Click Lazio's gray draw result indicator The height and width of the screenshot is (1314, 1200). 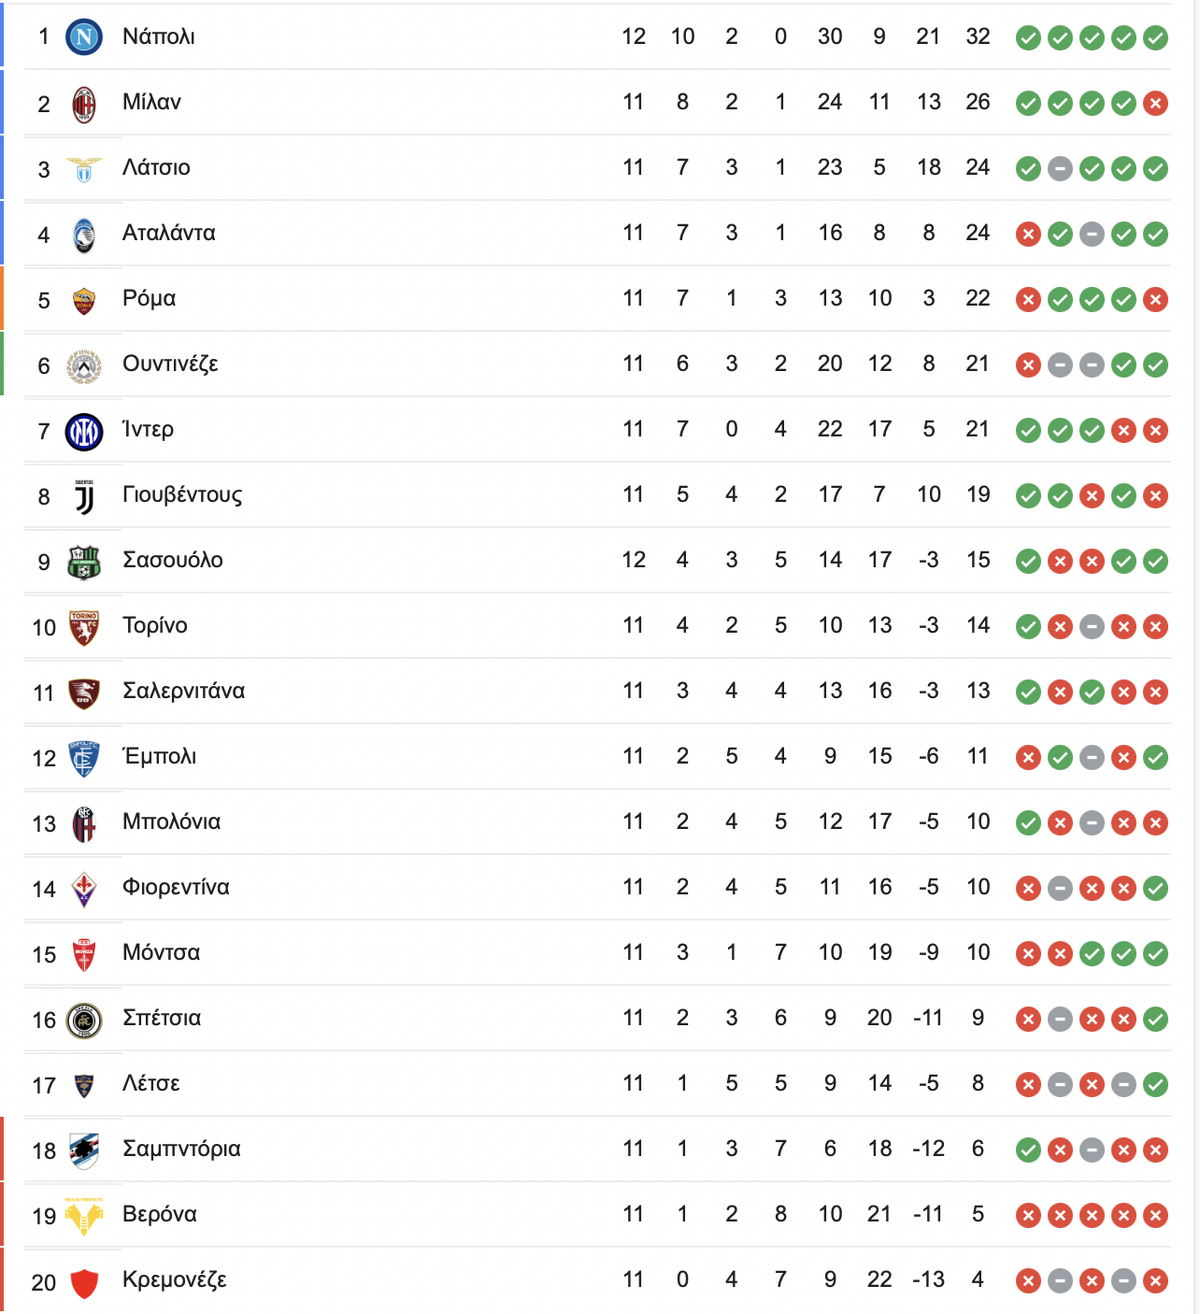(1060, 169)
